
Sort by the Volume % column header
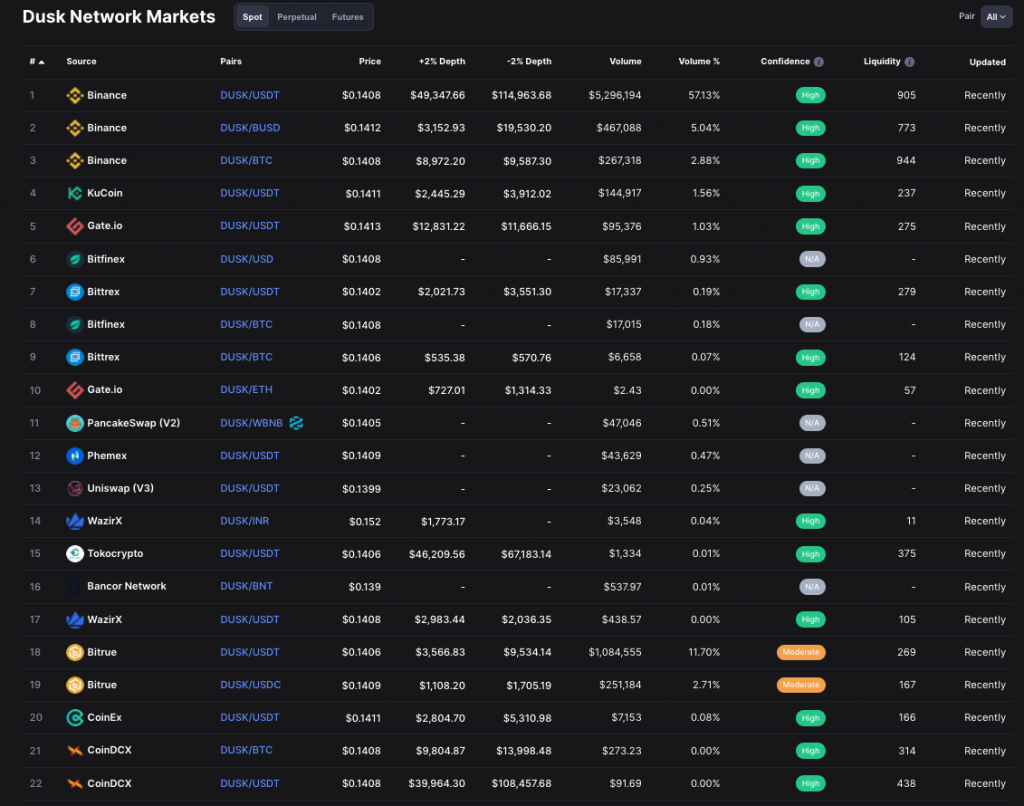coord(699,61)
